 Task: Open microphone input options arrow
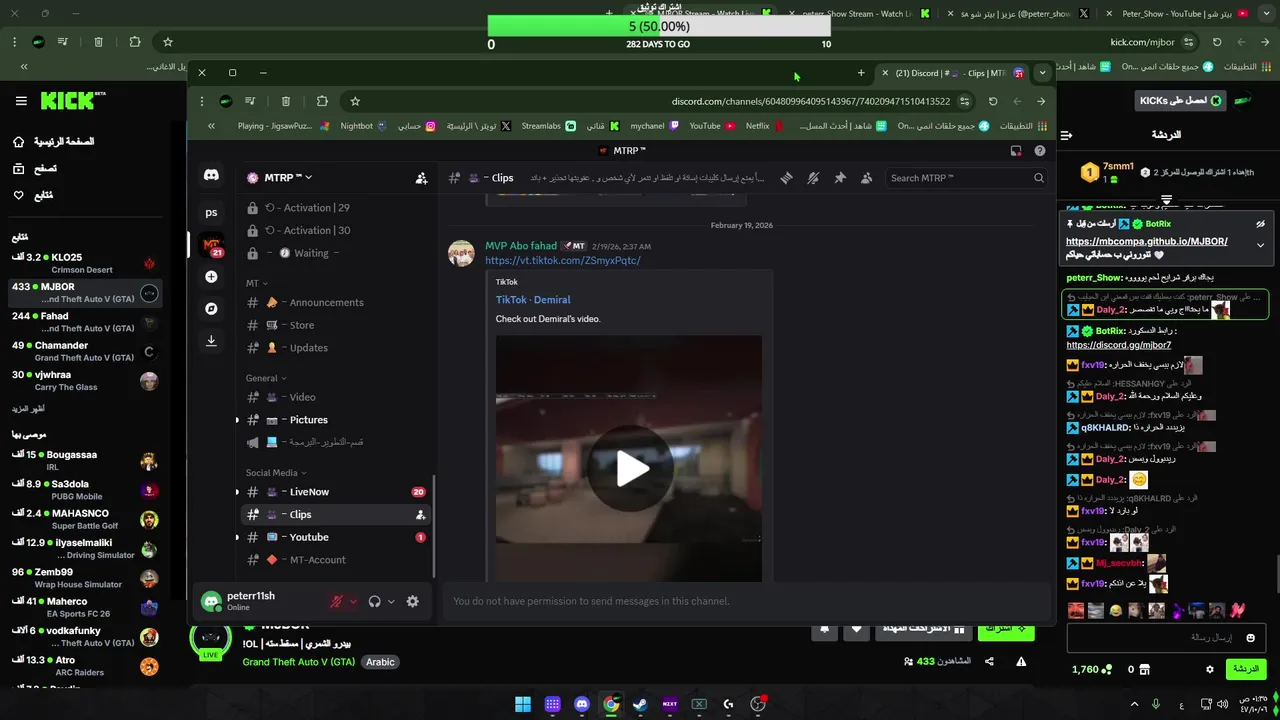pos(353,601)
